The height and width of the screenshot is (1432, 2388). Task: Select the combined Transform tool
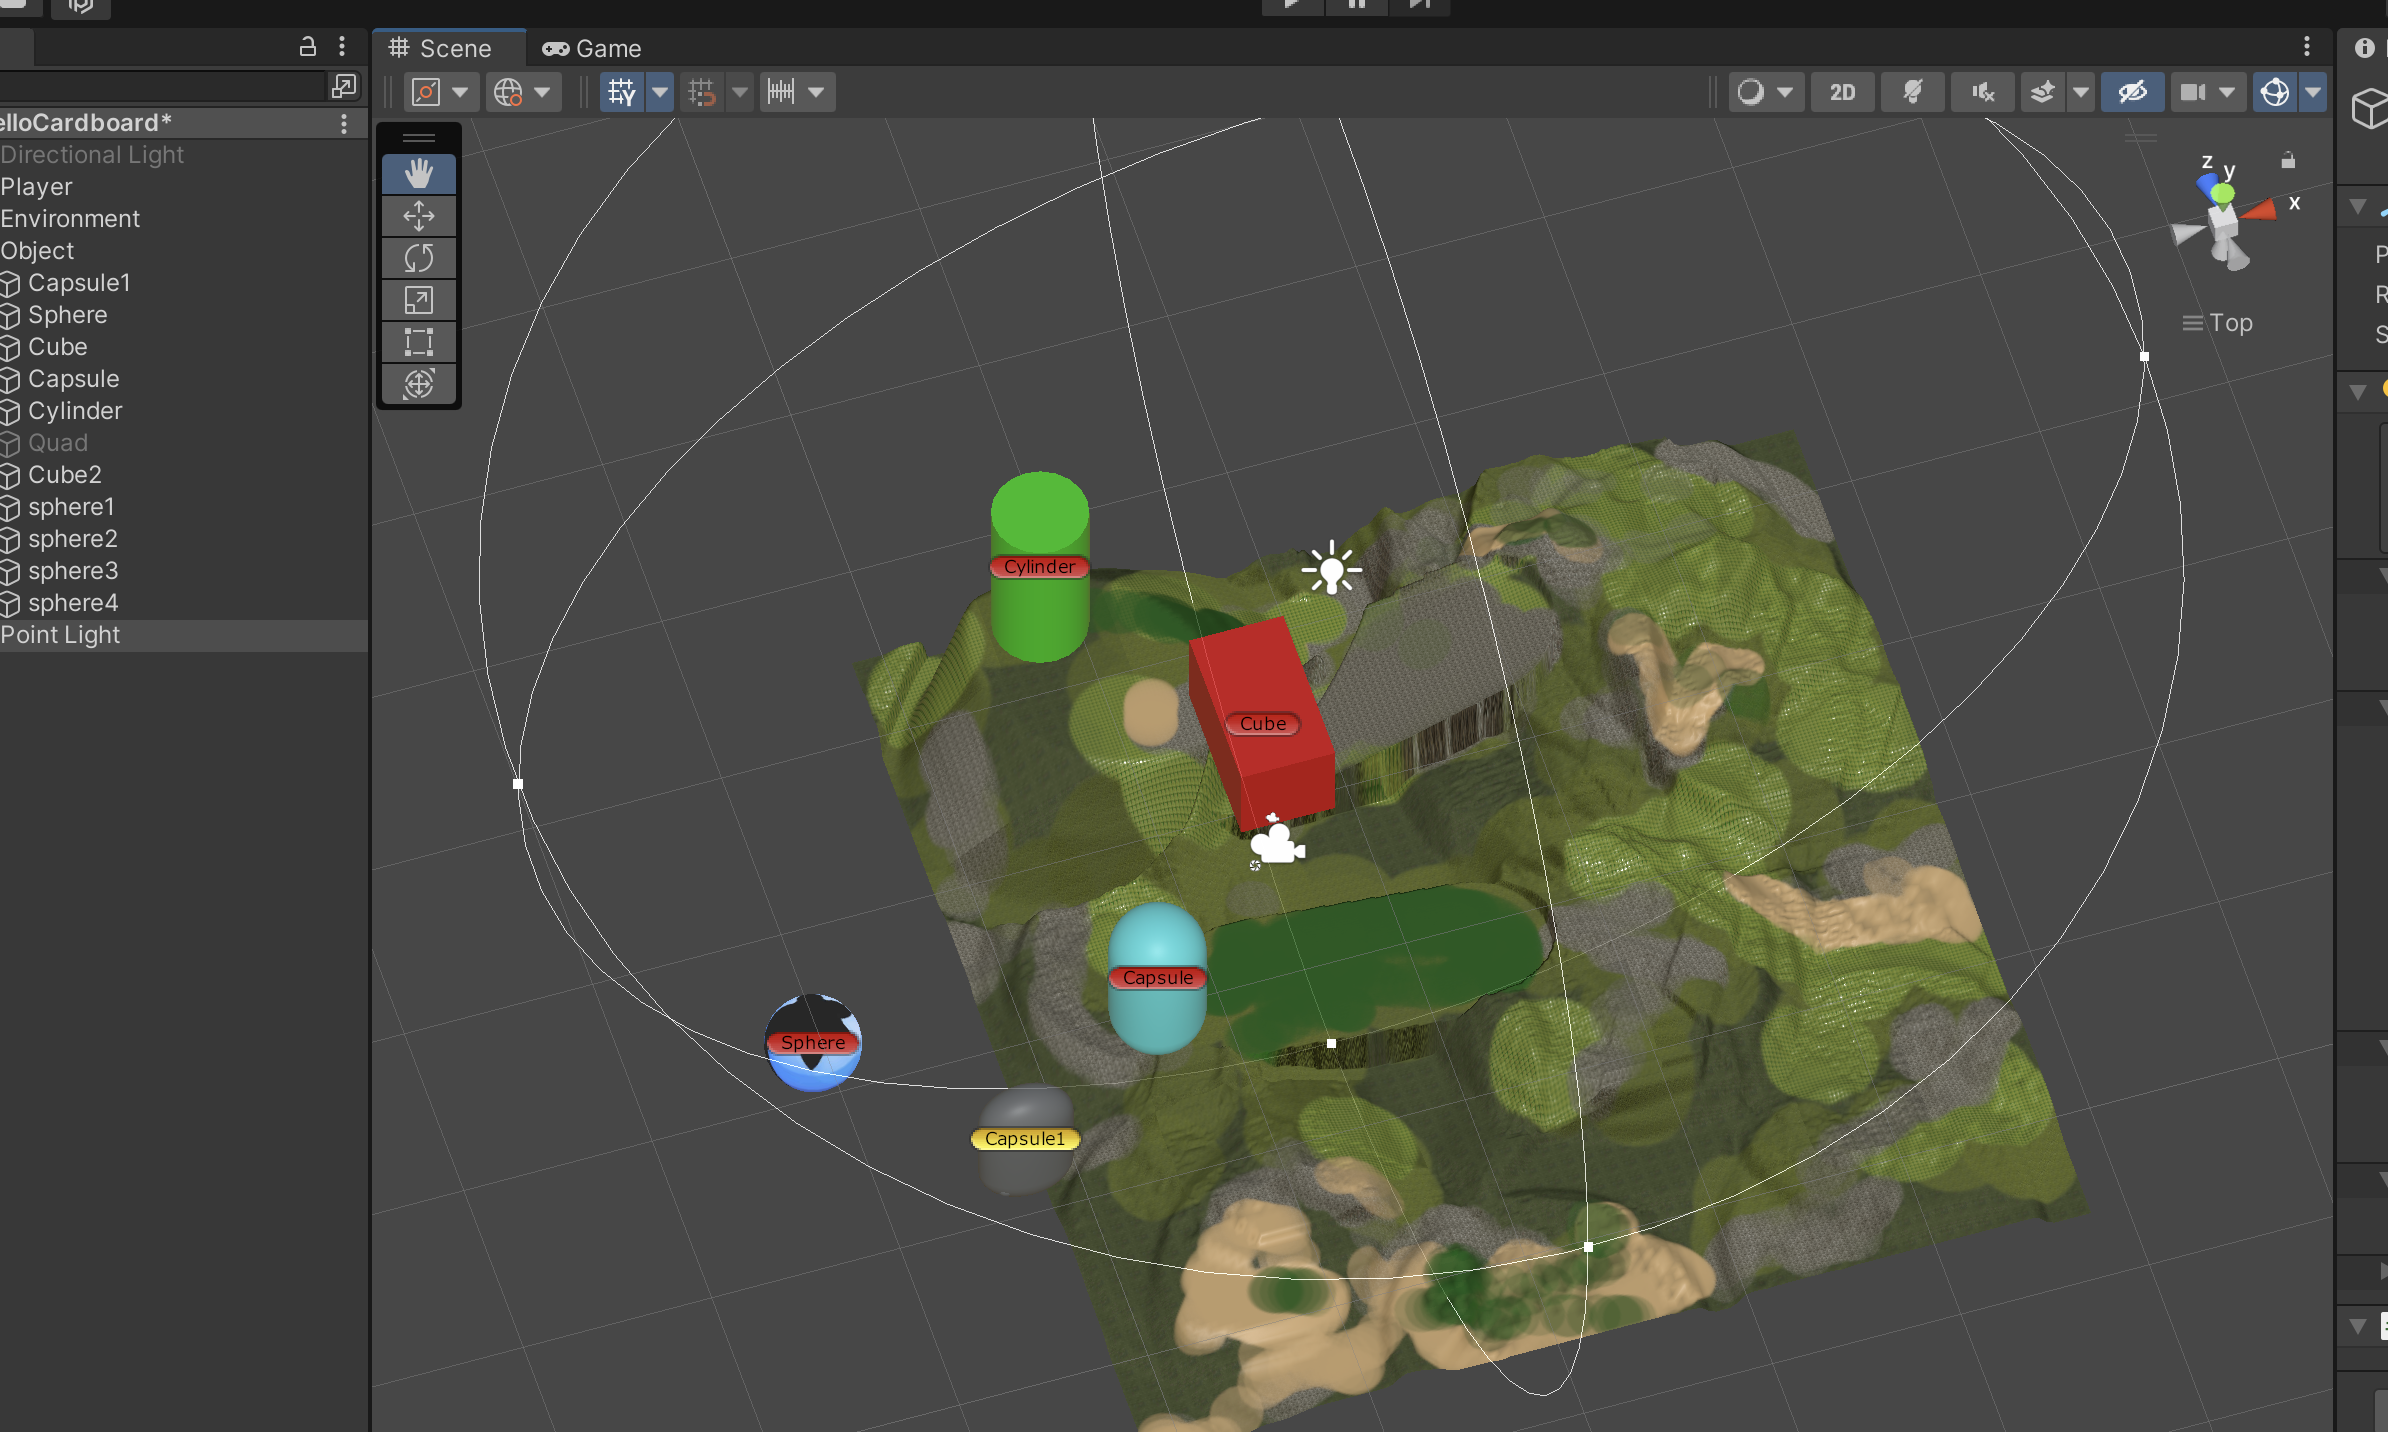[419, 383]
